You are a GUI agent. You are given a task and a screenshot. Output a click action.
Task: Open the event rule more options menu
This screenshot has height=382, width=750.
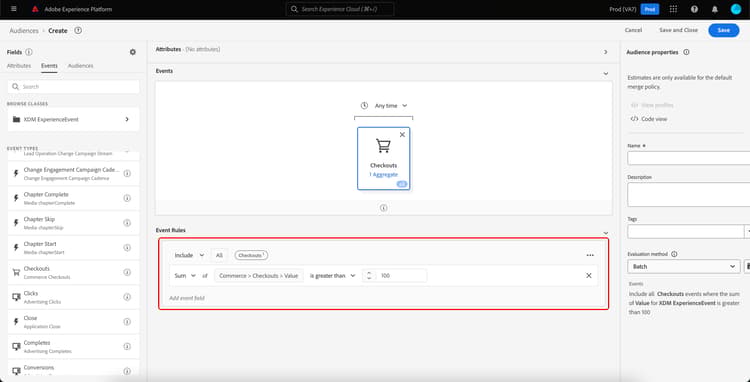pos(590,255)
